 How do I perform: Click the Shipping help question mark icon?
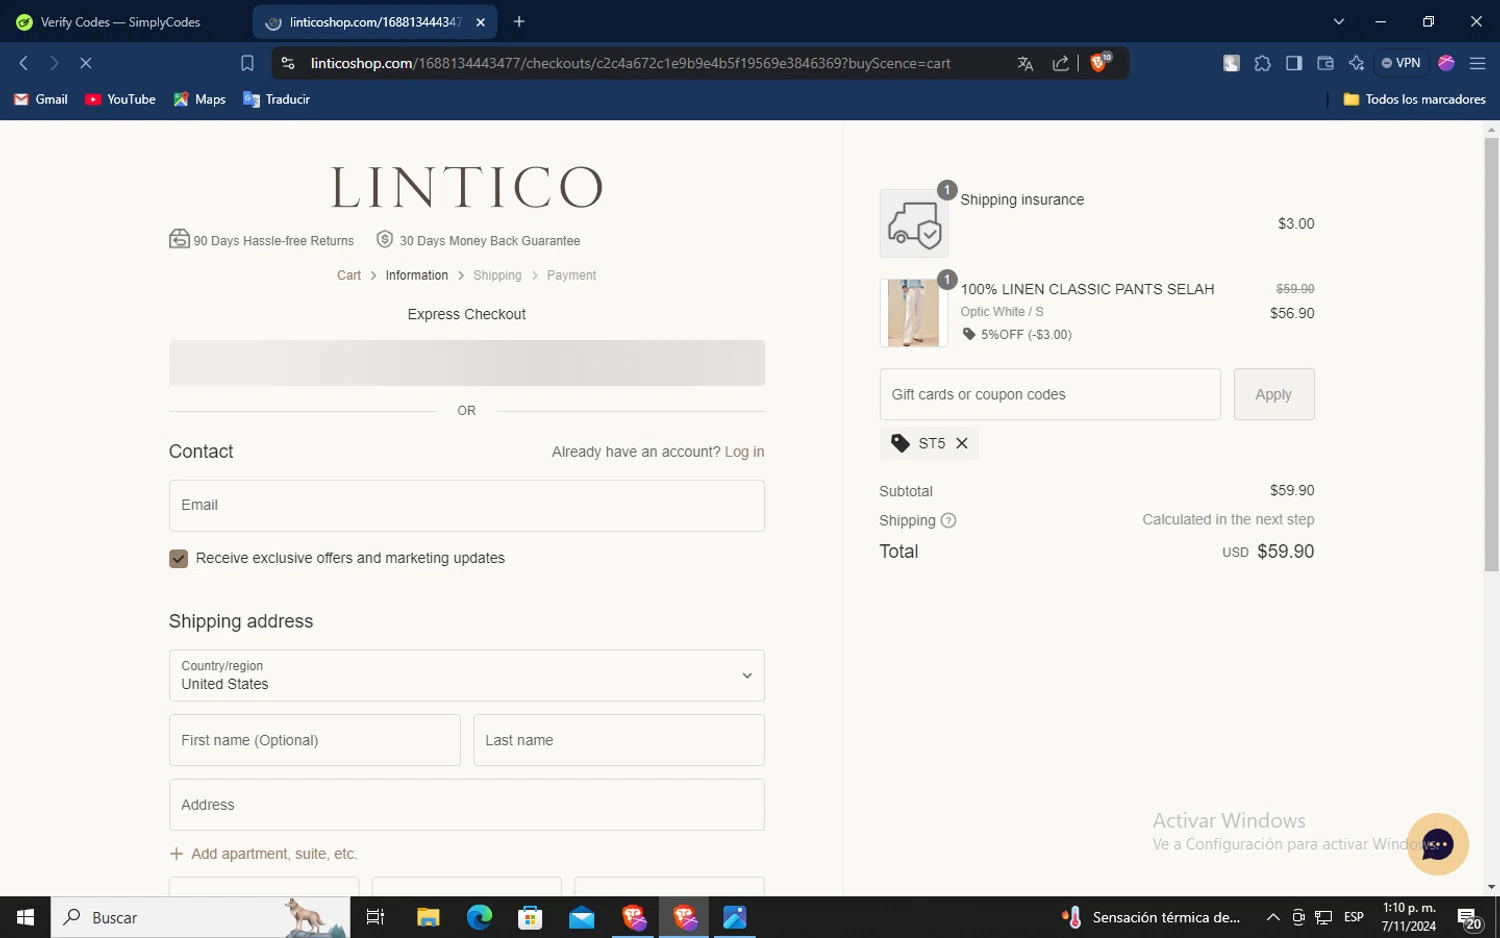(x=949, y=520)
